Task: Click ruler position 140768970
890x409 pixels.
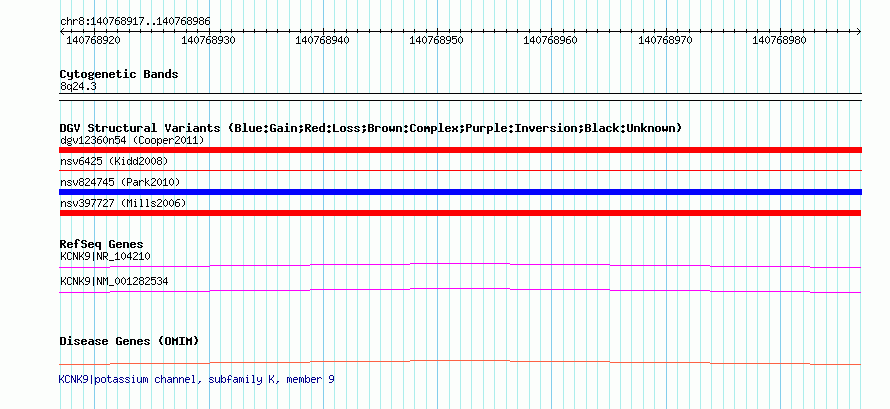Action: coord(665,40)
